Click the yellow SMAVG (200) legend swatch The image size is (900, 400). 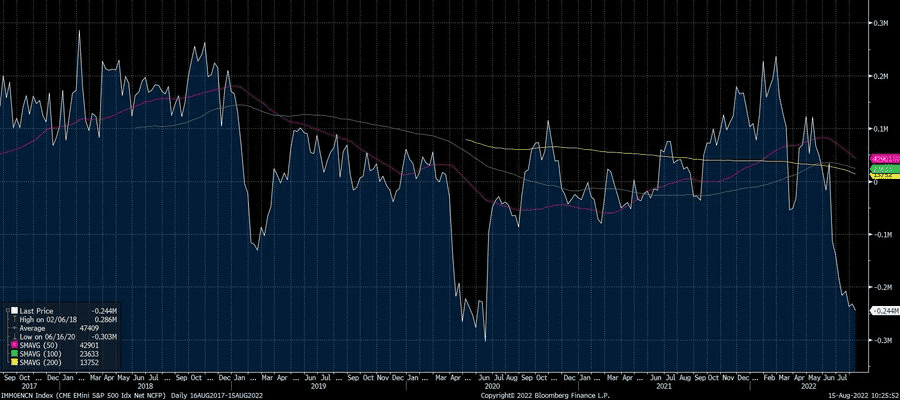tap(14, 362)
